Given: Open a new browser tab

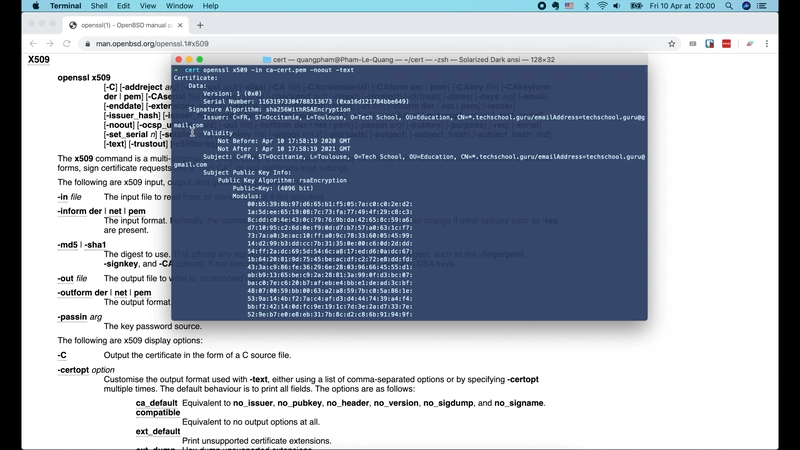Looking at the screenshot, I should 200,25.
